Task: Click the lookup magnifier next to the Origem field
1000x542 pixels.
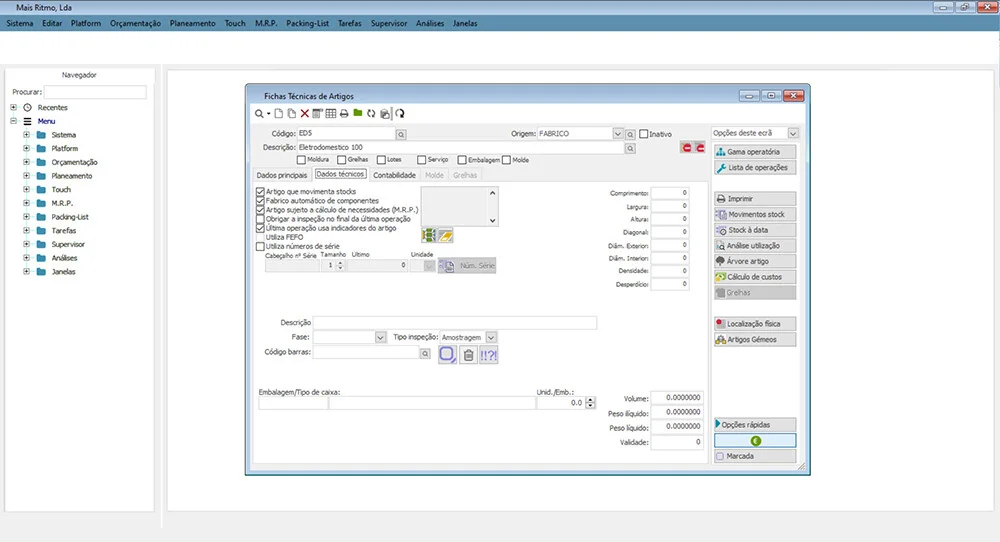Action: 630,135
